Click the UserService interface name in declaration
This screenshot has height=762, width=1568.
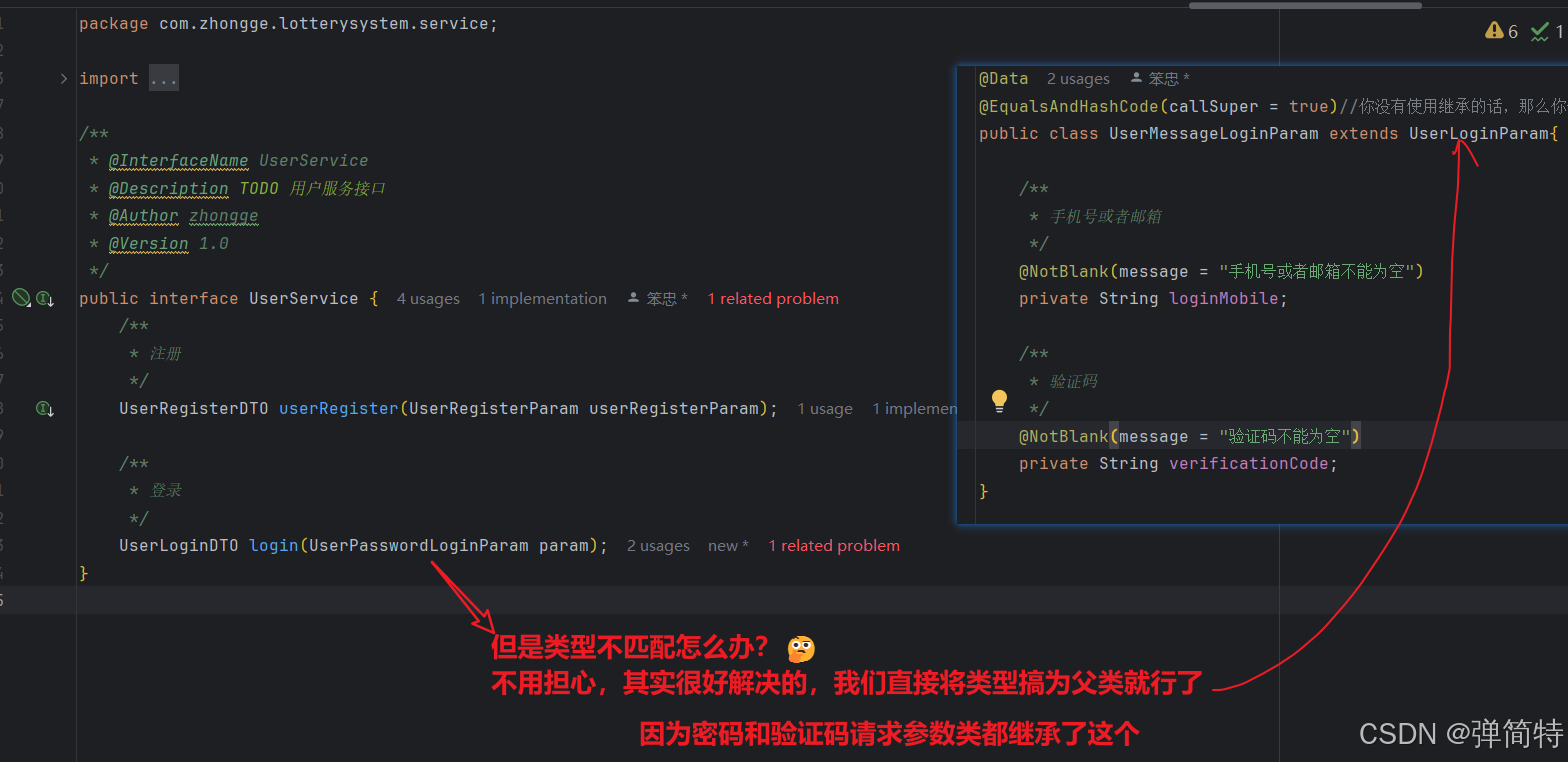click(x=304, y=298)
